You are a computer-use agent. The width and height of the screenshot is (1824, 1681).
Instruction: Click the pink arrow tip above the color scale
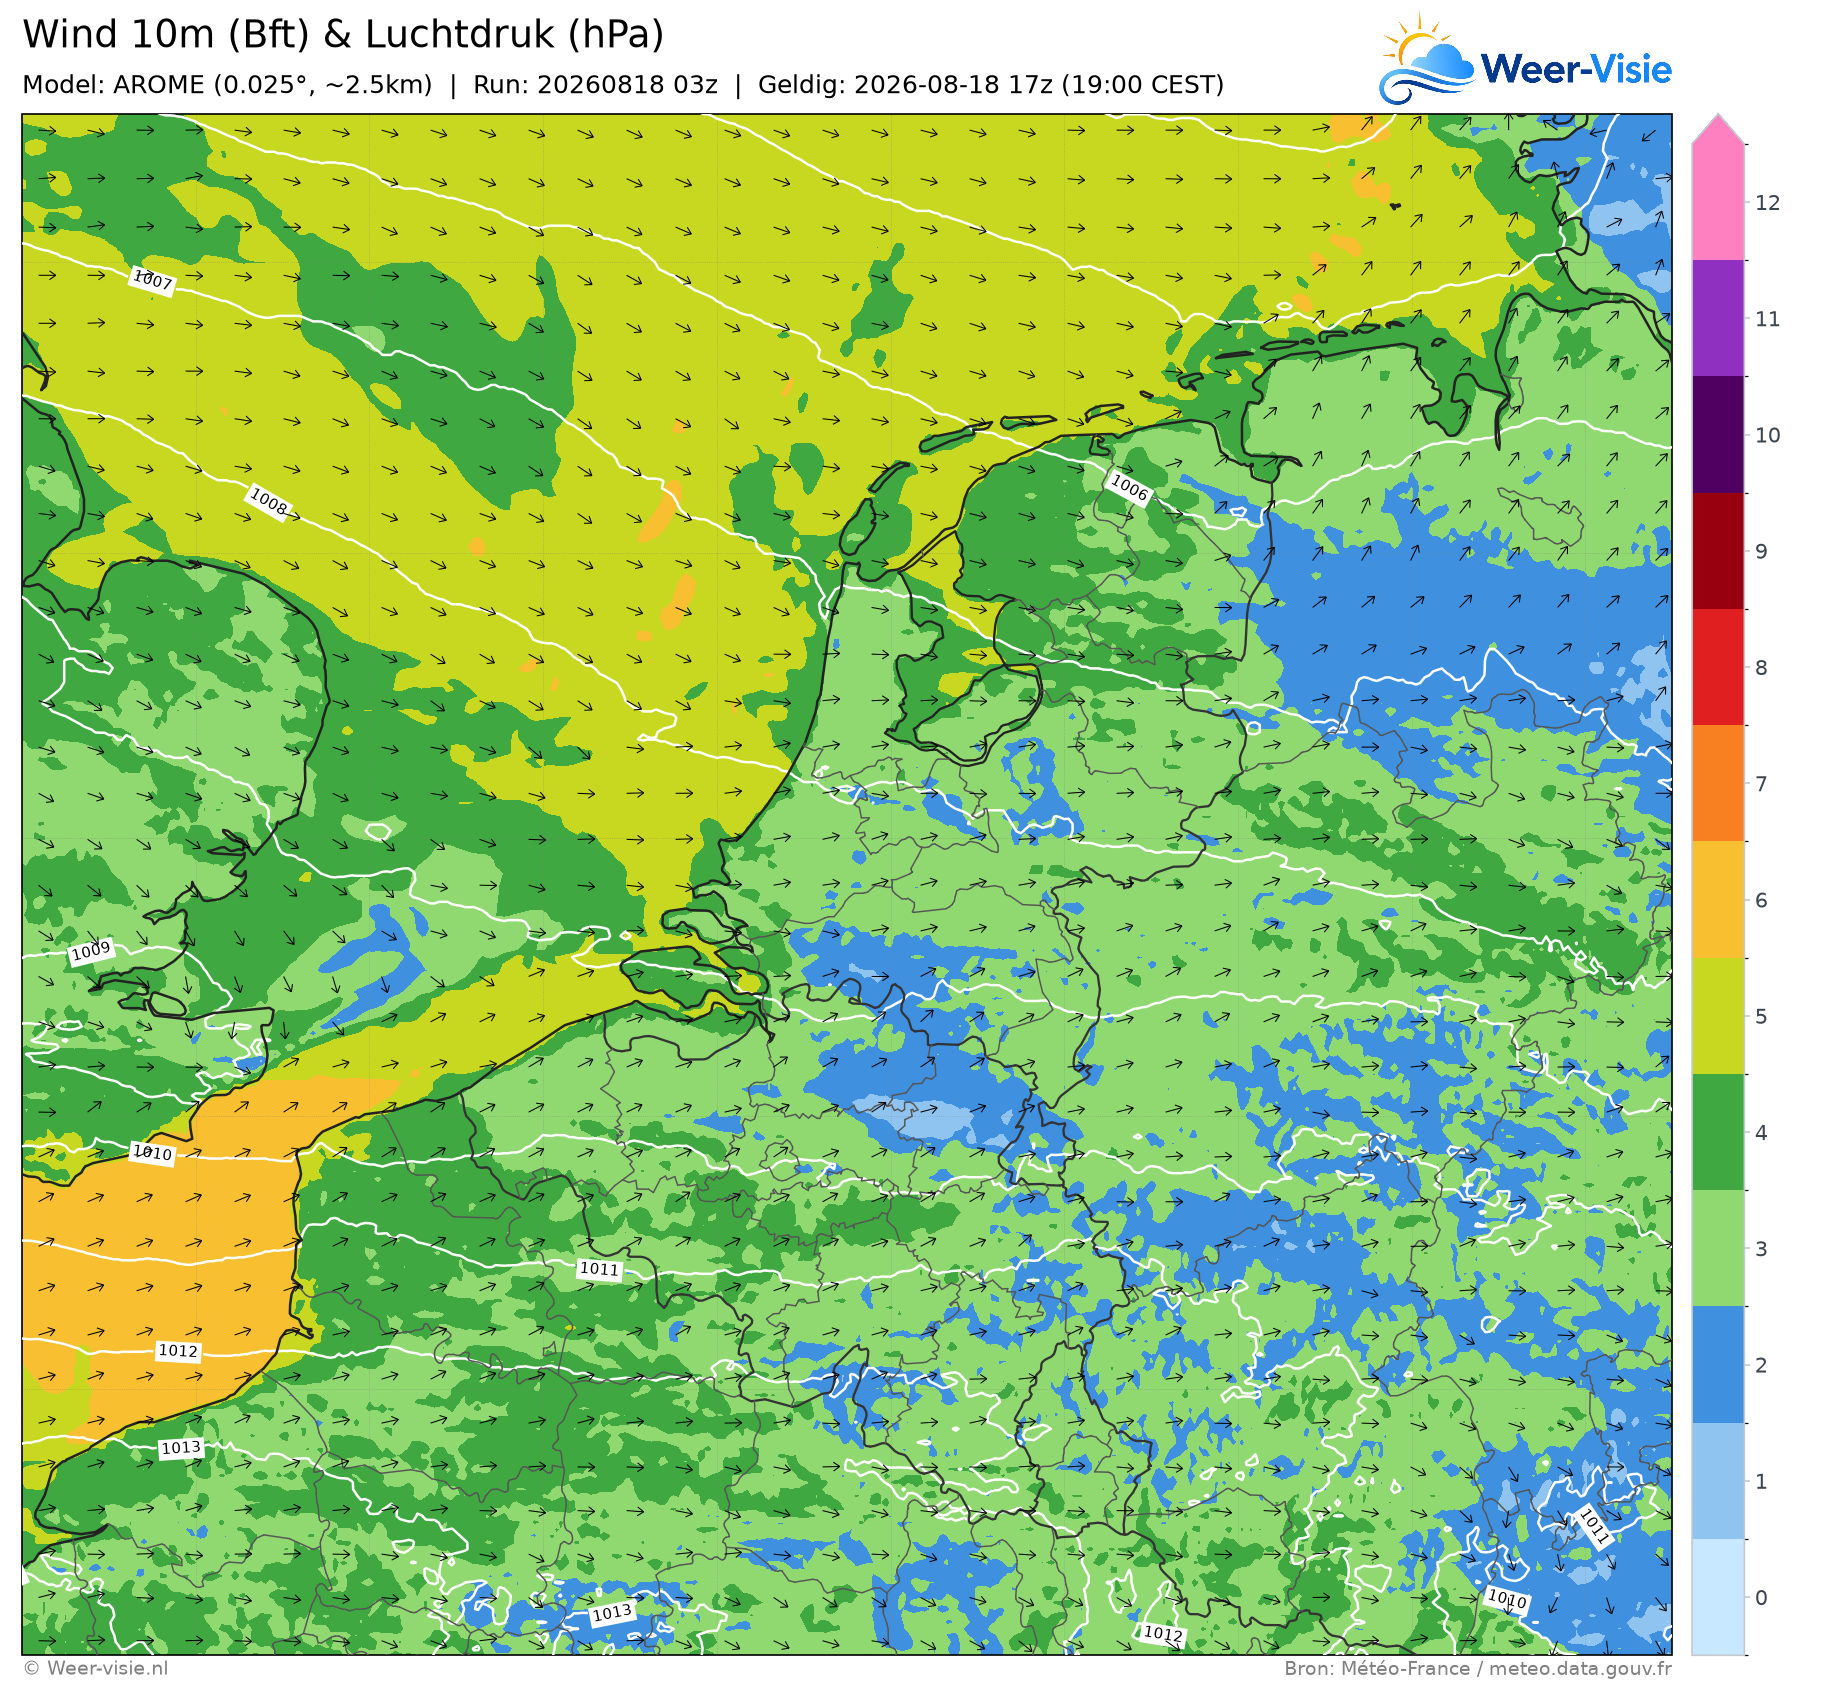(1718, 129)
